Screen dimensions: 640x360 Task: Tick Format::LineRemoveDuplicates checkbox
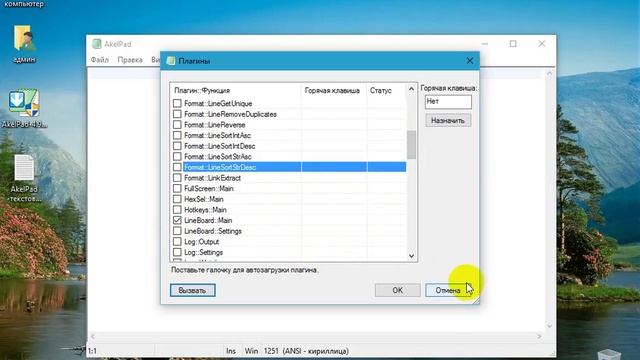(x=177, y=114)
